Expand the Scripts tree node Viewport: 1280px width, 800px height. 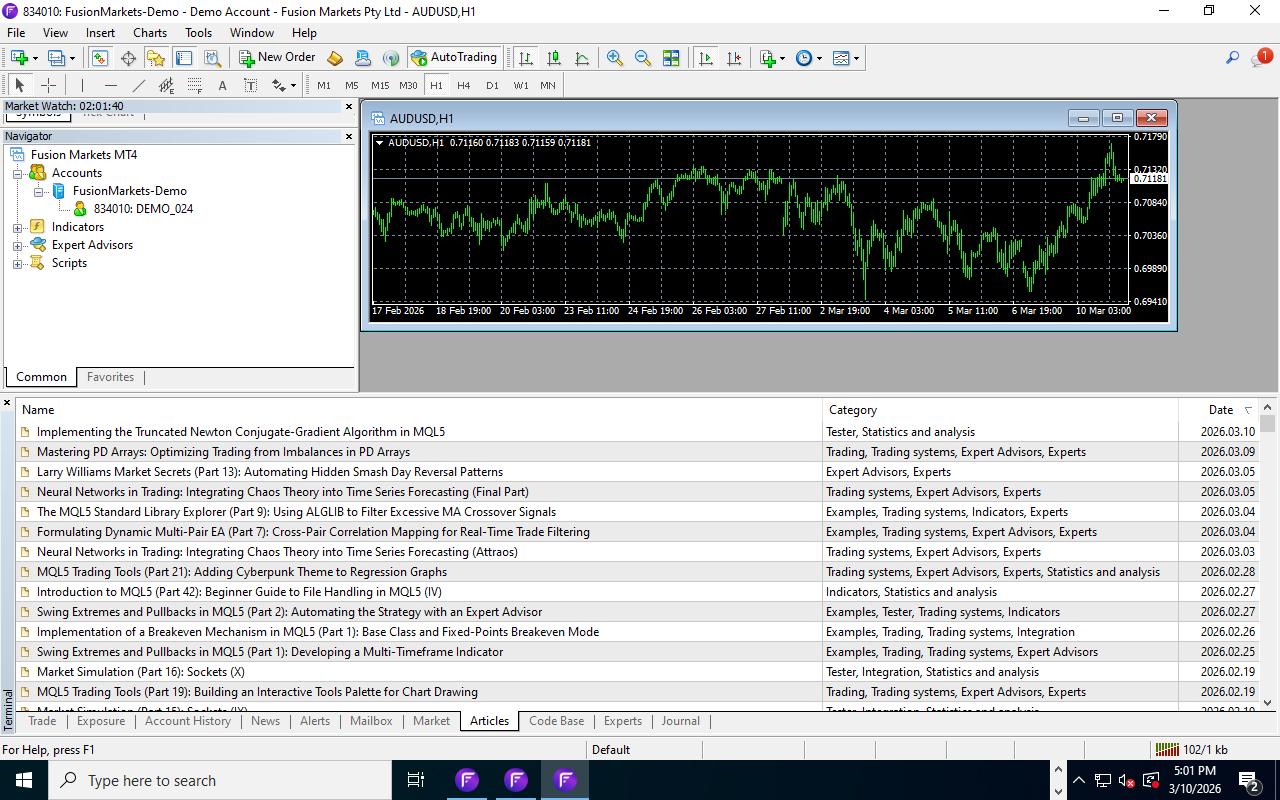pyautogui.click(x=17, y=263)
